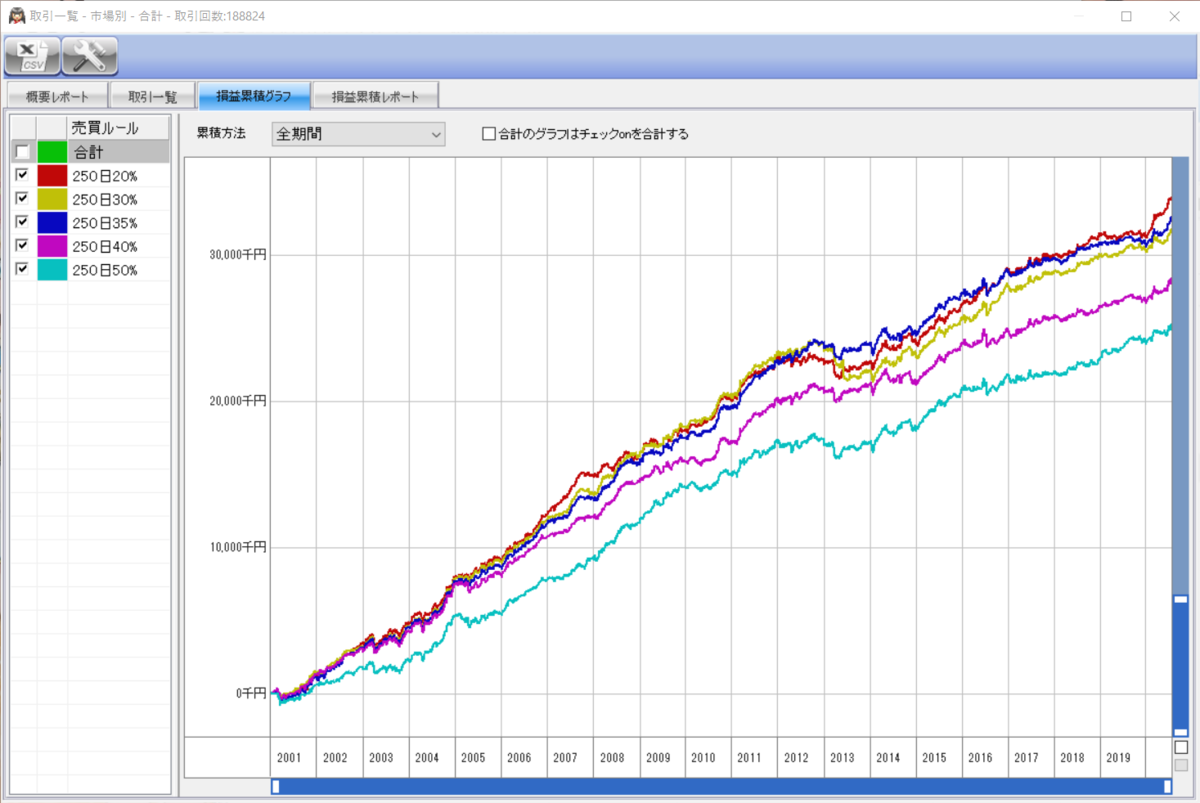The image size is (1200, 803).
Task: Click the small gray square at bottom right
Action: (1181, 765)
